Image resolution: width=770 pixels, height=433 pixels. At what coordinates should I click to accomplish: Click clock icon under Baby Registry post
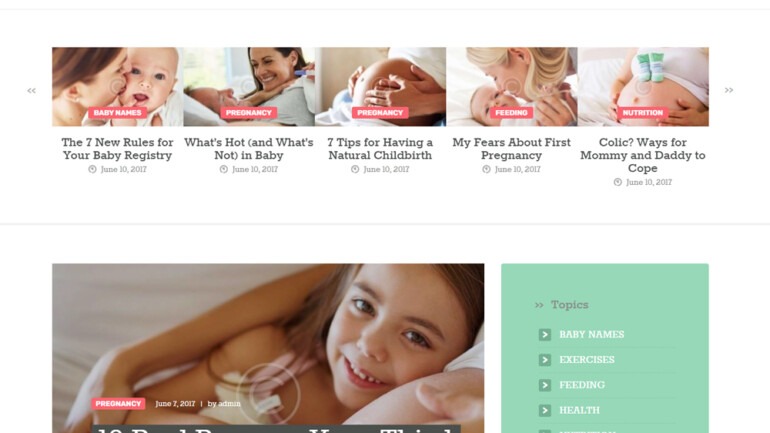click(92, 169)
